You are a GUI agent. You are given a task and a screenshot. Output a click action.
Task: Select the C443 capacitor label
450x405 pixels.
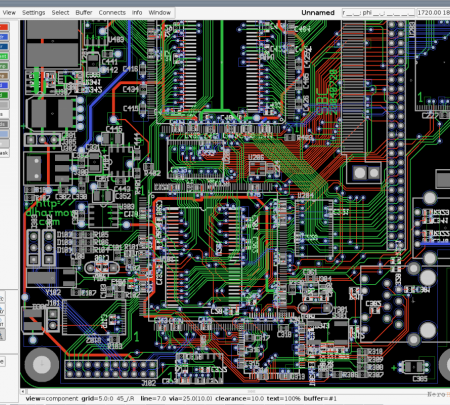122,189
